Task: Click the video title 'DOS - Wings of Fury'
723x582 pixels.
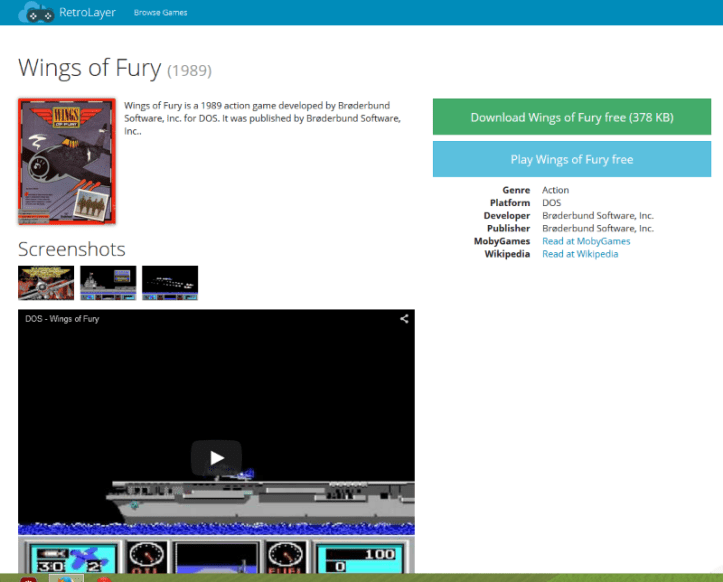Action: click(62, 319)
